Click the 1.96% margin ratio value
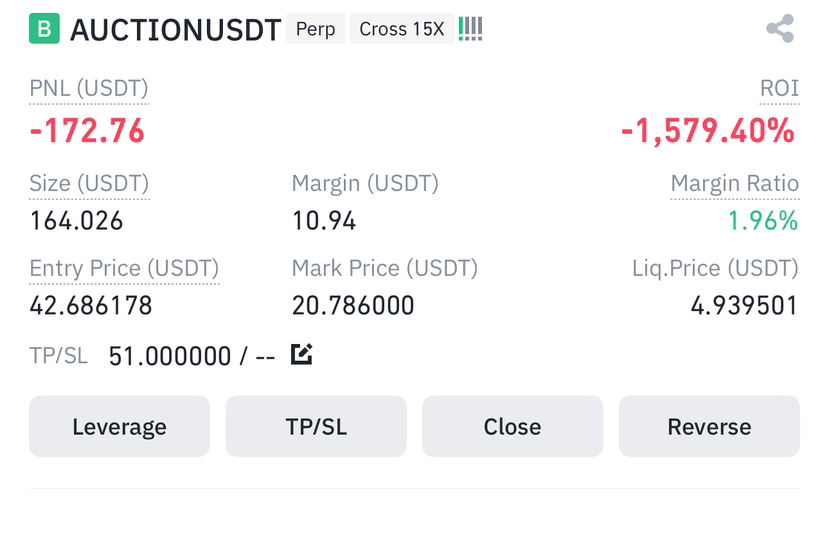Screen dimensions: 829x533 coord(763,220)
